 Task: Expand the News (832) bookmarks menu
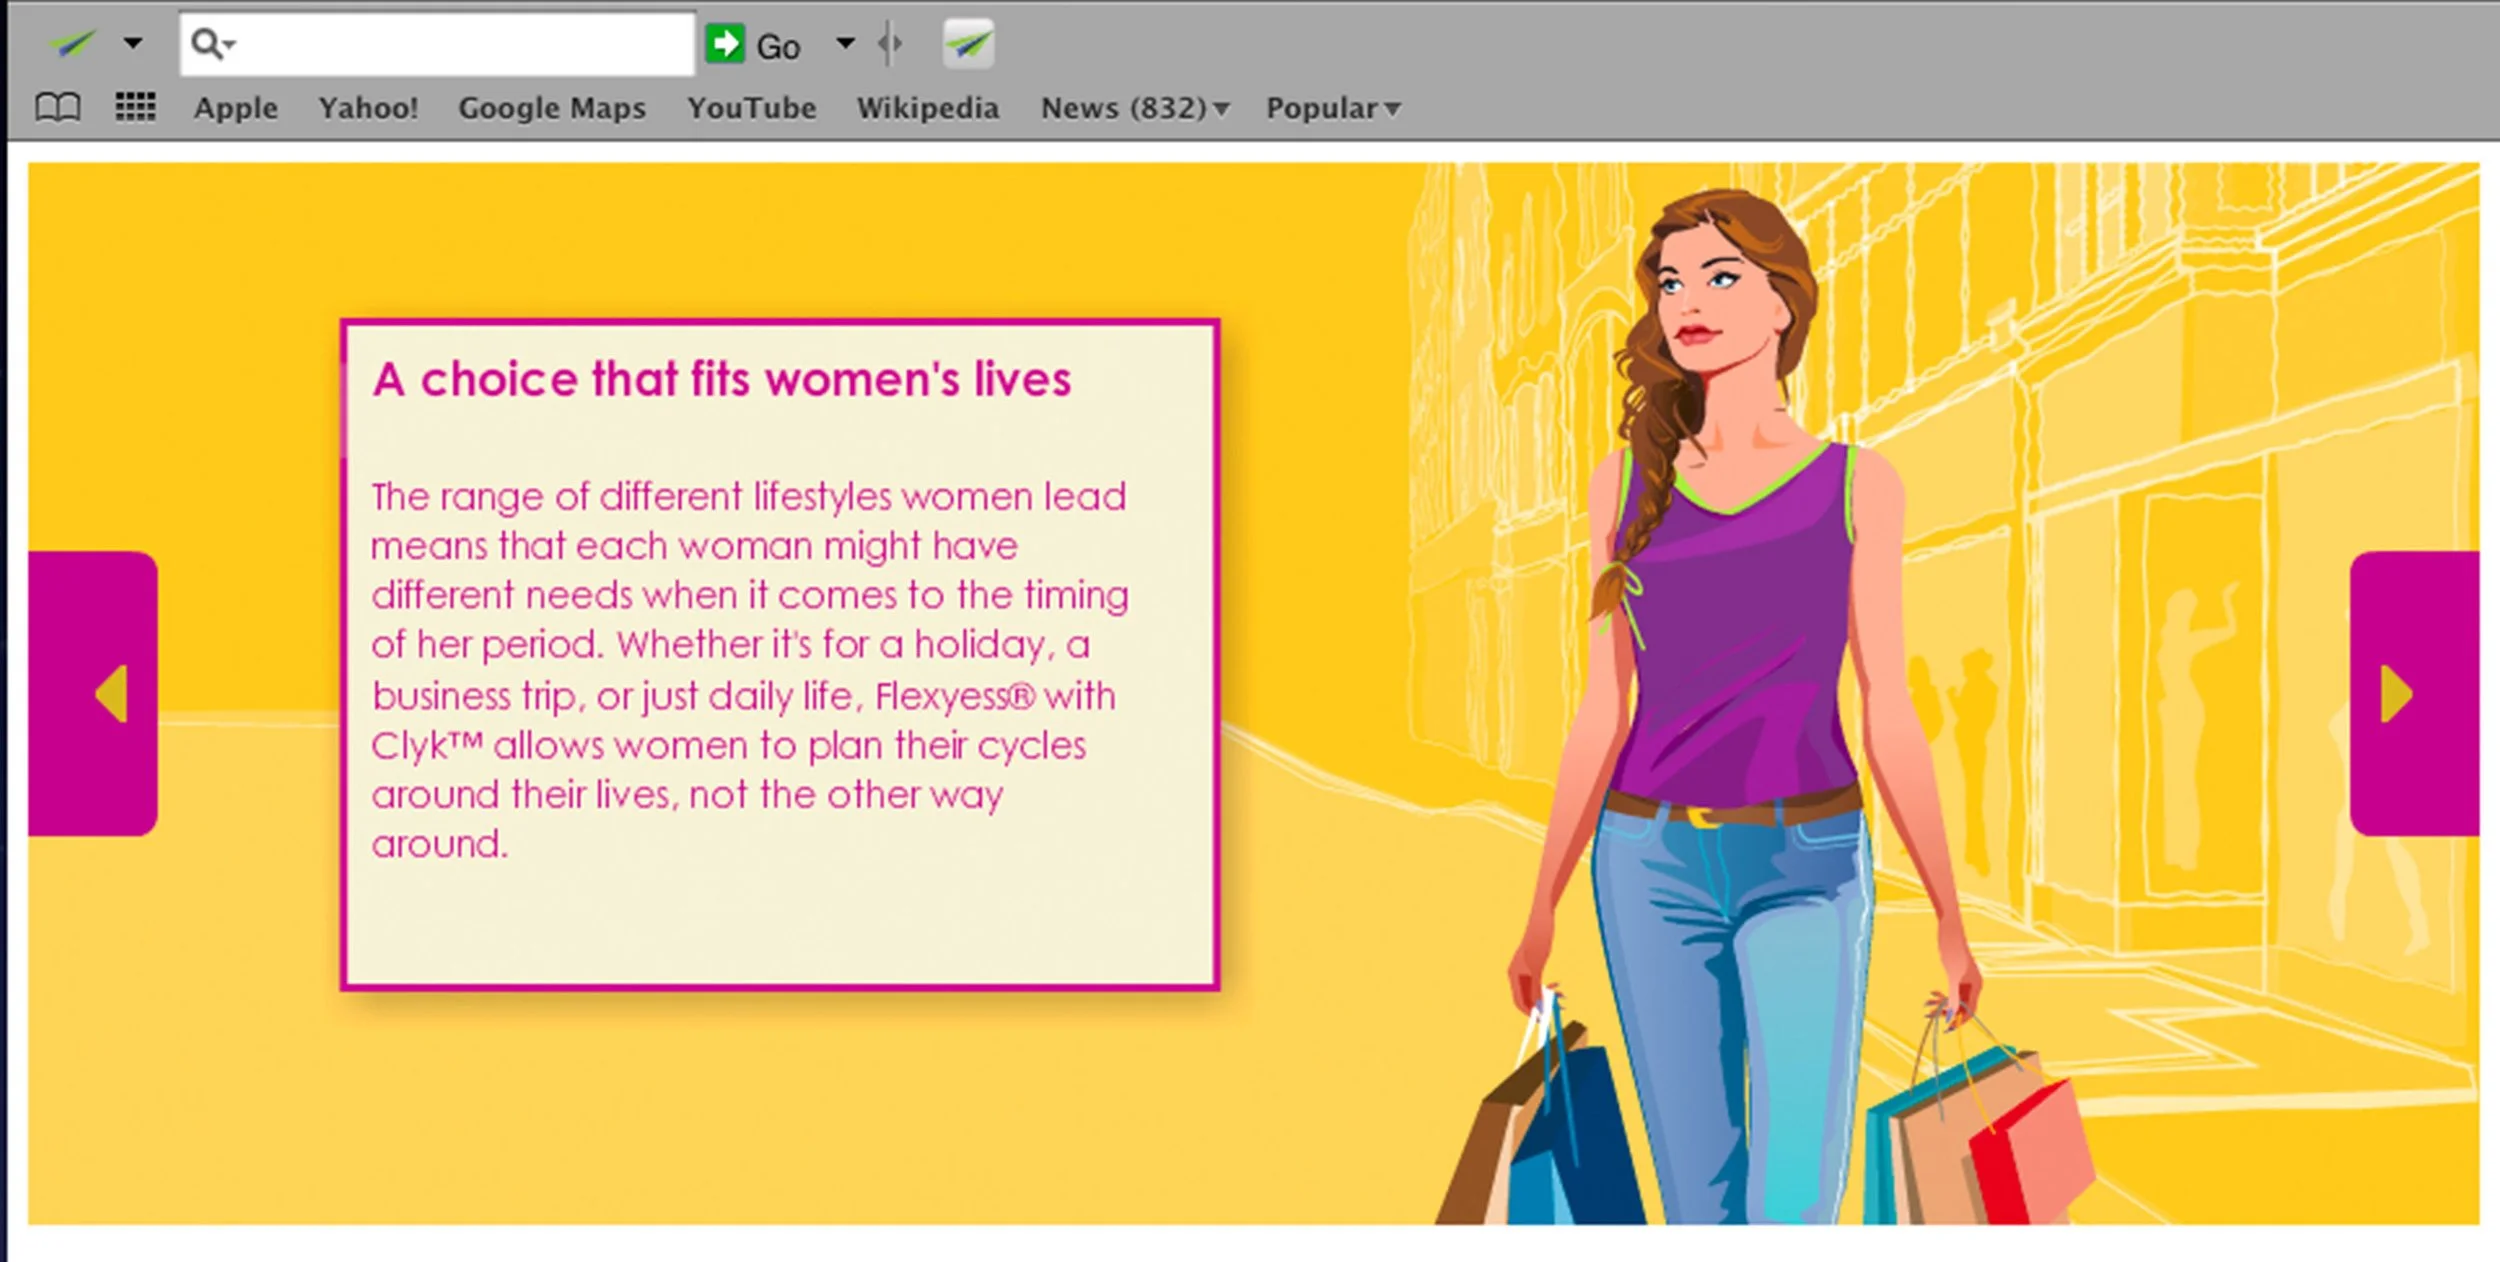point(1135,108)
